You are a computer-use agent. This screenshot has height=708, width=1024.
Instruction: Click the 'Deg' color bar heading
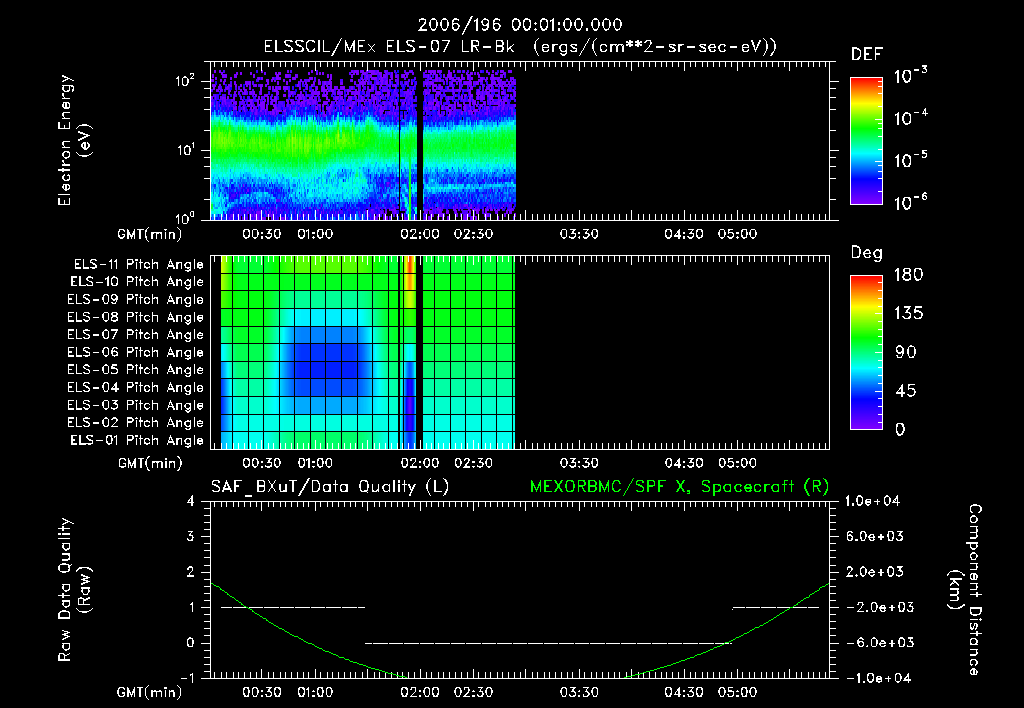tap(867, 253)
